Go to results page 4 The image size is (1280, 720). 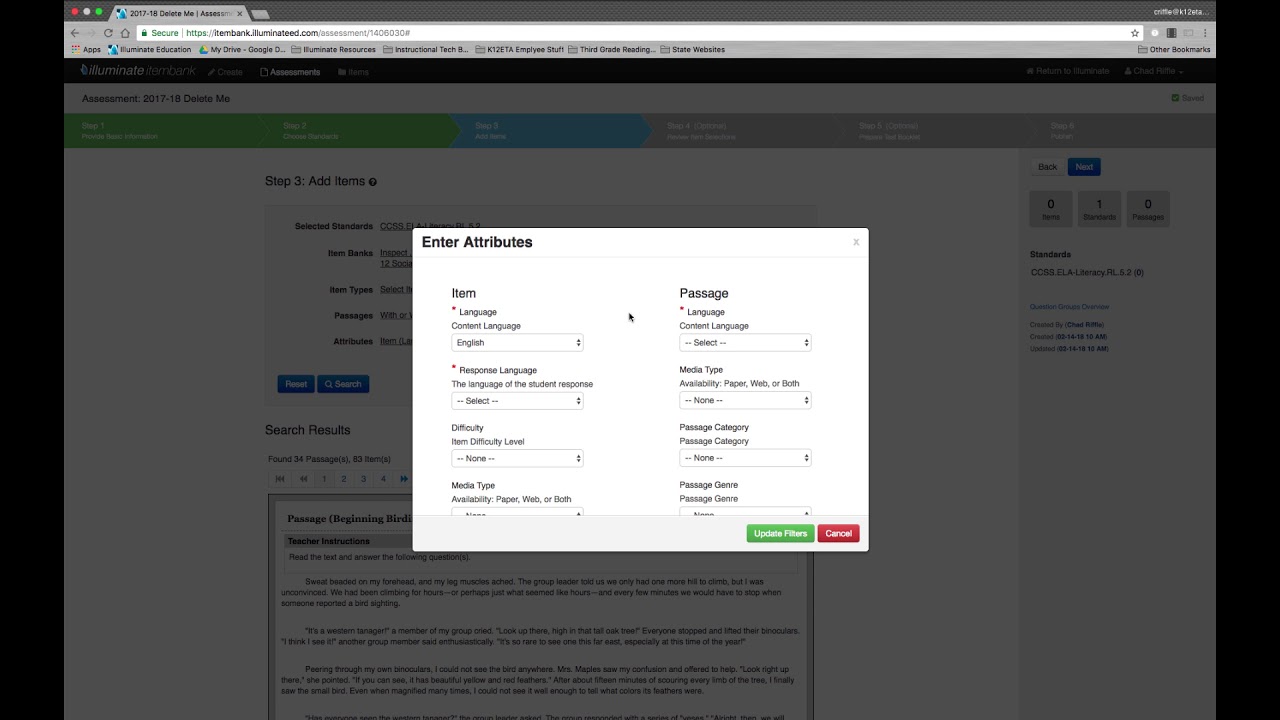[x=383, y=479]
